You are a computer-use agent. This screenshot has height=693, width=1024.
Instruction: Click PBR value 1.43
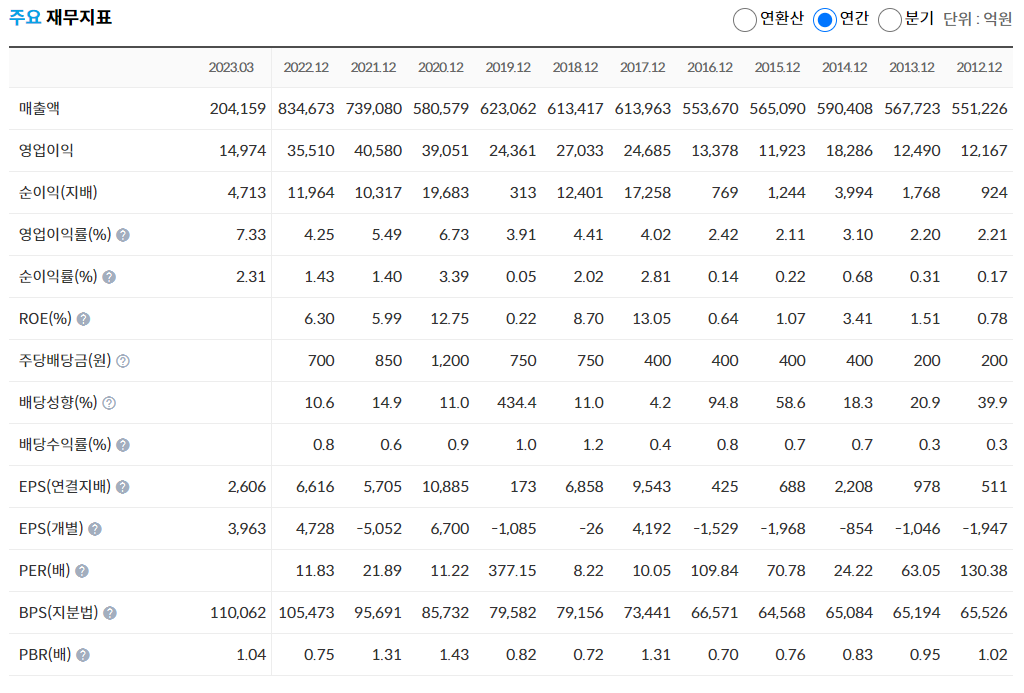point(454,655)
